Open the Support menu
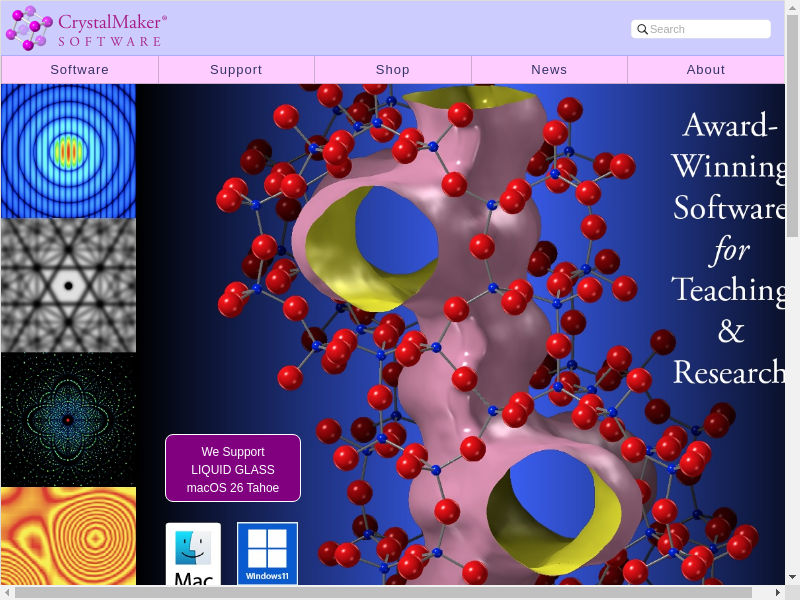This screenshot has height=600, width=800. coord(236,70)
